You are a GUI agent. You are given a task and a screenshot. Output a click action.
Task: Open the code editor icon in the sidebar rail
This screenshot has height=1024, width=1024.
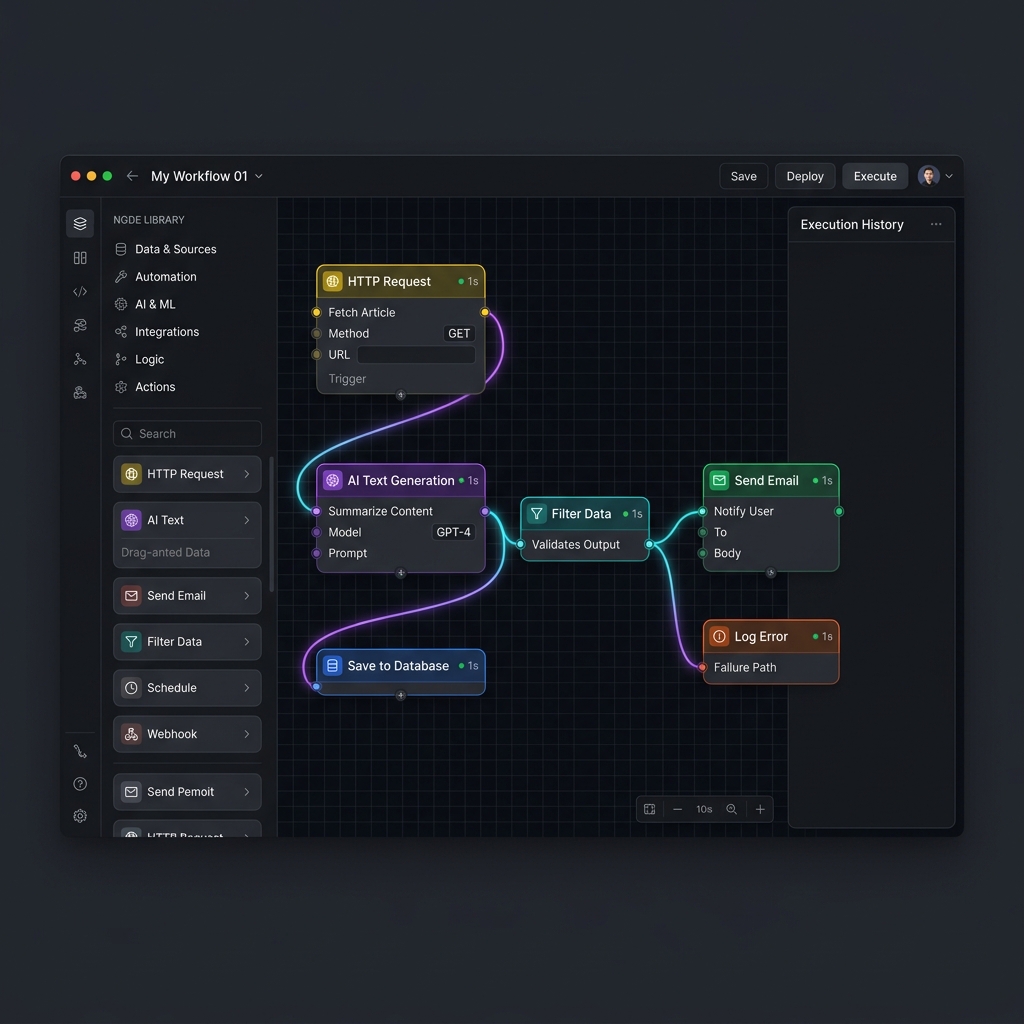[80, 291]
